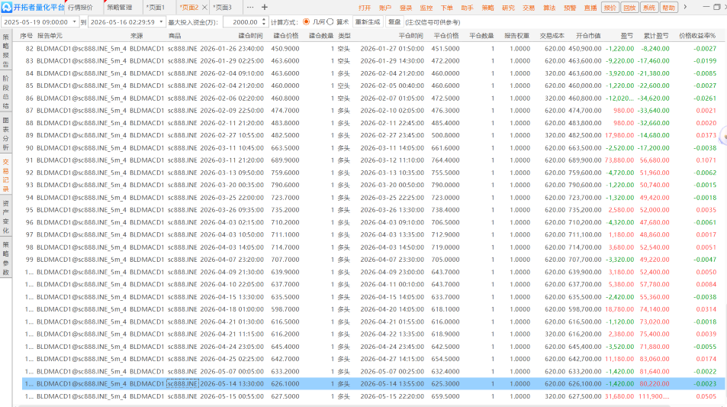Click the stepper arrows beside 2000.00

(264, 22)
